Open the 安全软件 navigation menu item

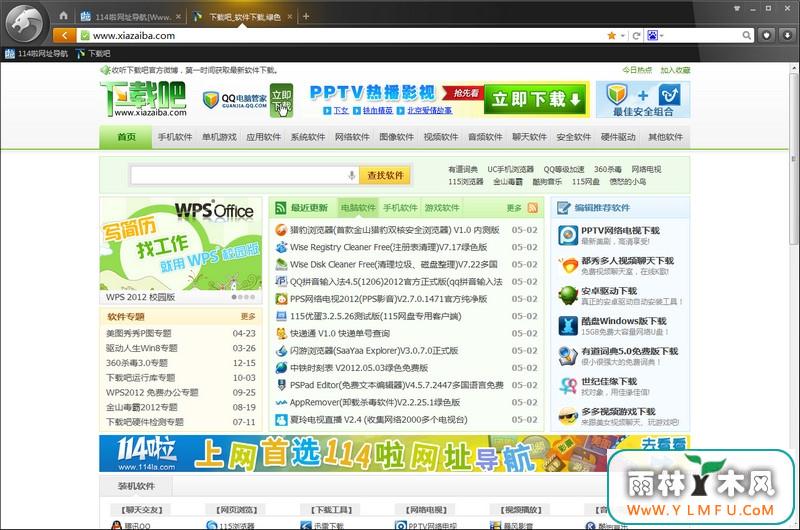click(573, 137)
